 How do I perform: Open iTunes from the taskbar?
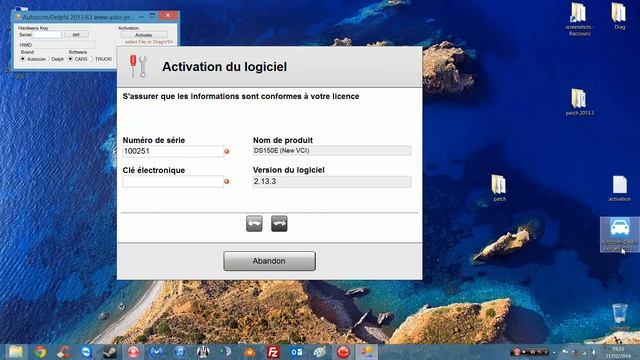tap(180, 352)
